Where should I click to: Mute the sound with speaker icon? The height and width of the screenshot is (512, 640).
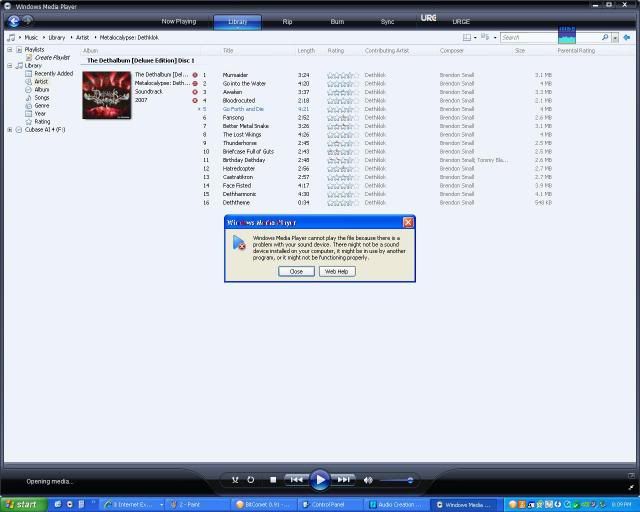click(368, 480)
